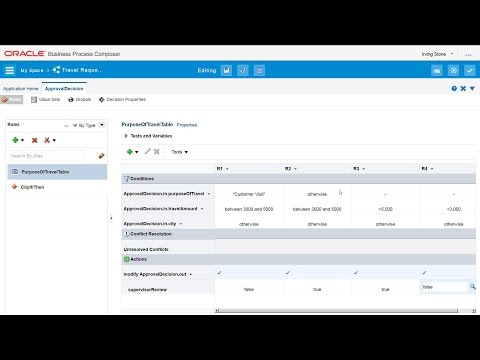The width and height of the screenshot is (480, 360).
Task: Click the R1 supervisorReview cell showing false
Action: pos(249,289)
